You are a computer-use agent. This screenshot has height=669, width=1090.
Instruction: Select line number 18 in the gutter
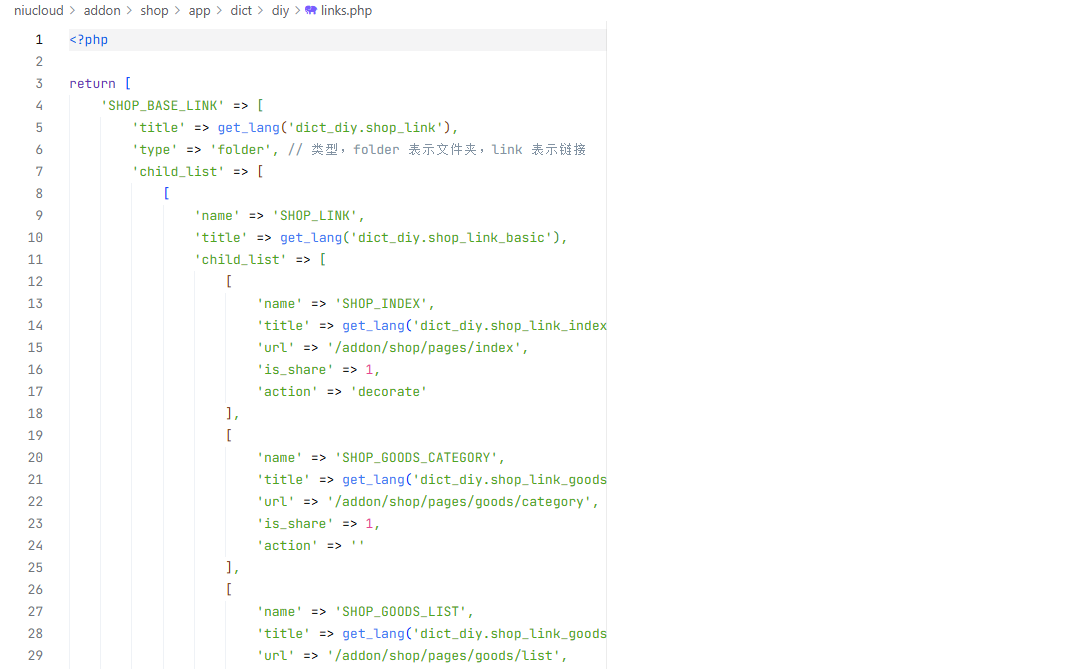(x=35, y=414)
